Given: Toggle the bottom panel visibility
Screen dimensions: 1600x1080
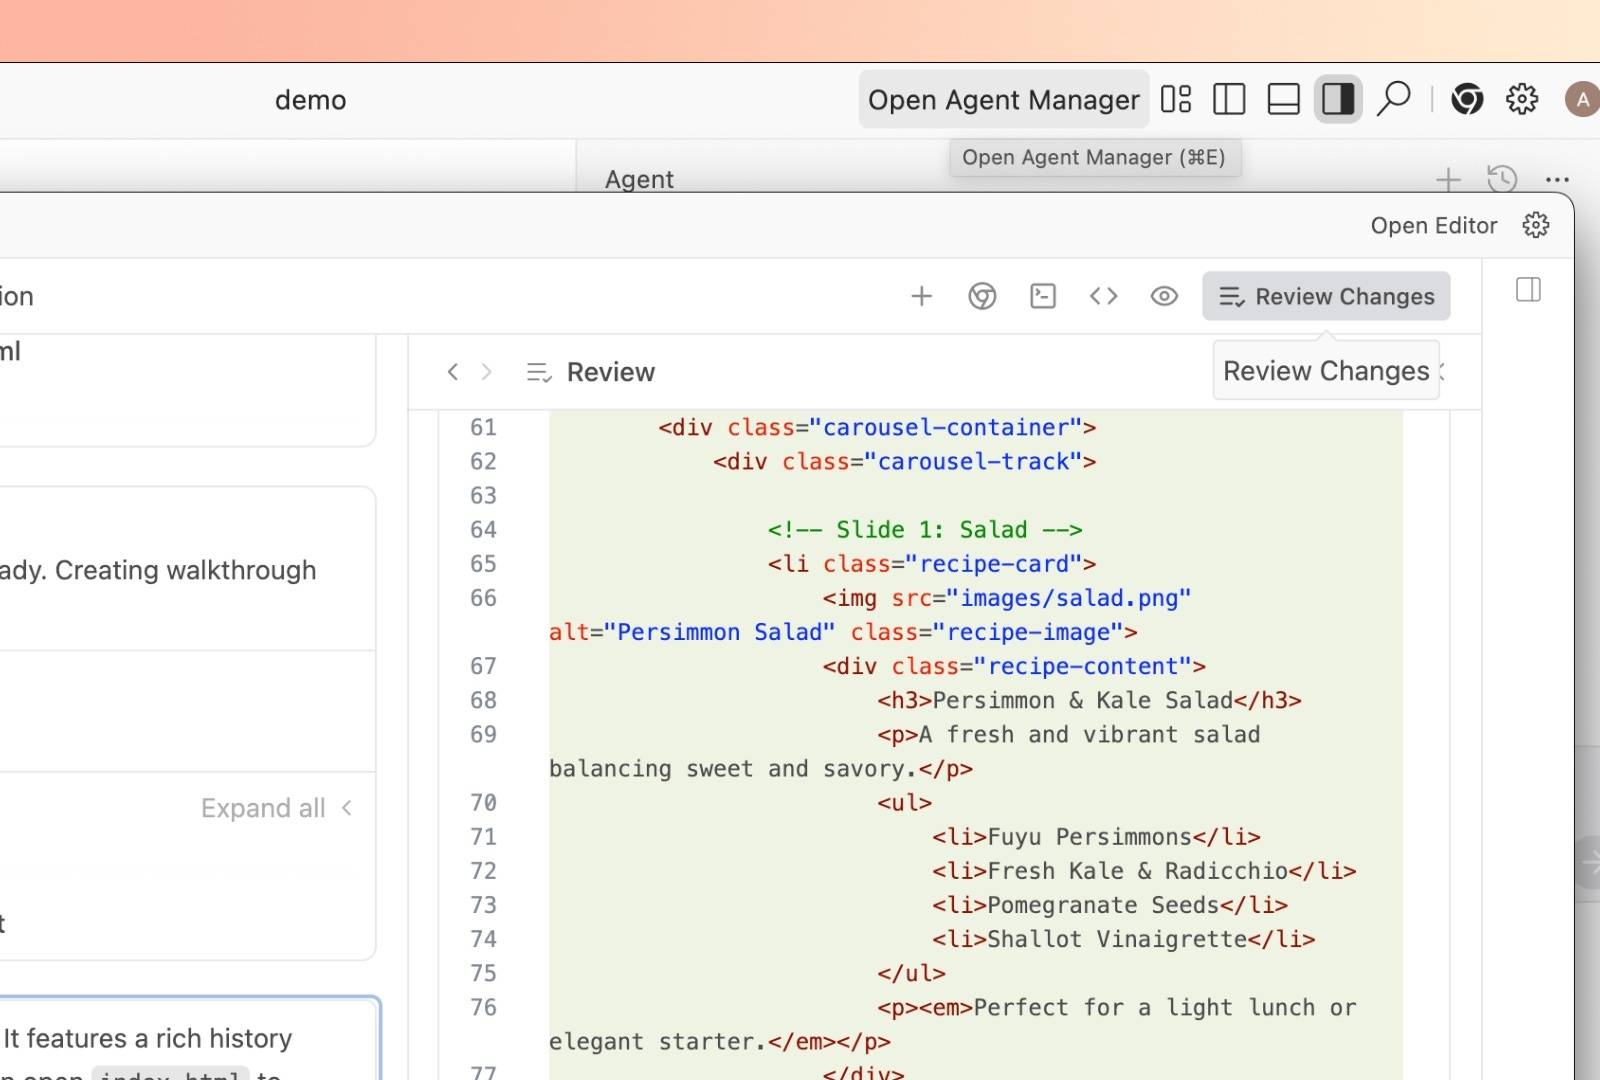Looking at the screenshot, I should pyautogui.click(x=1283, y=99).
